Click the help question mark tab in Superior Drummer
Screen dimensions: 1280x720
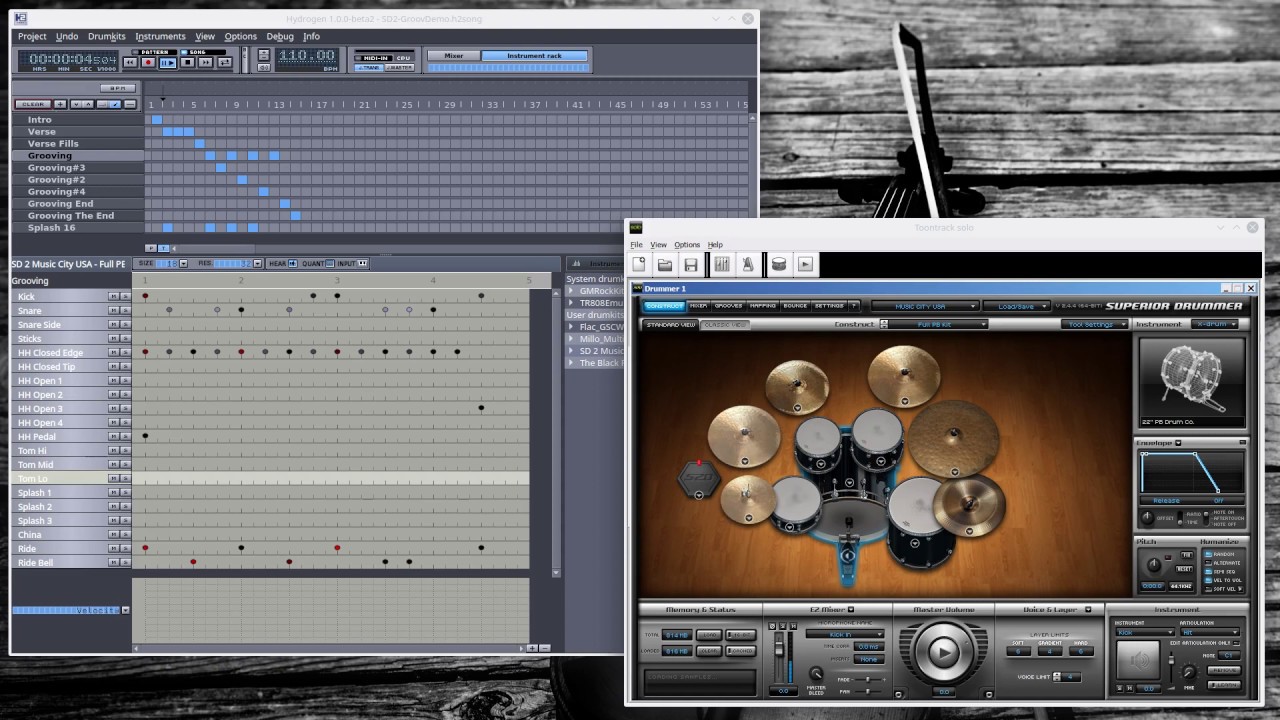pyautogui.click(x=853, y=306)
